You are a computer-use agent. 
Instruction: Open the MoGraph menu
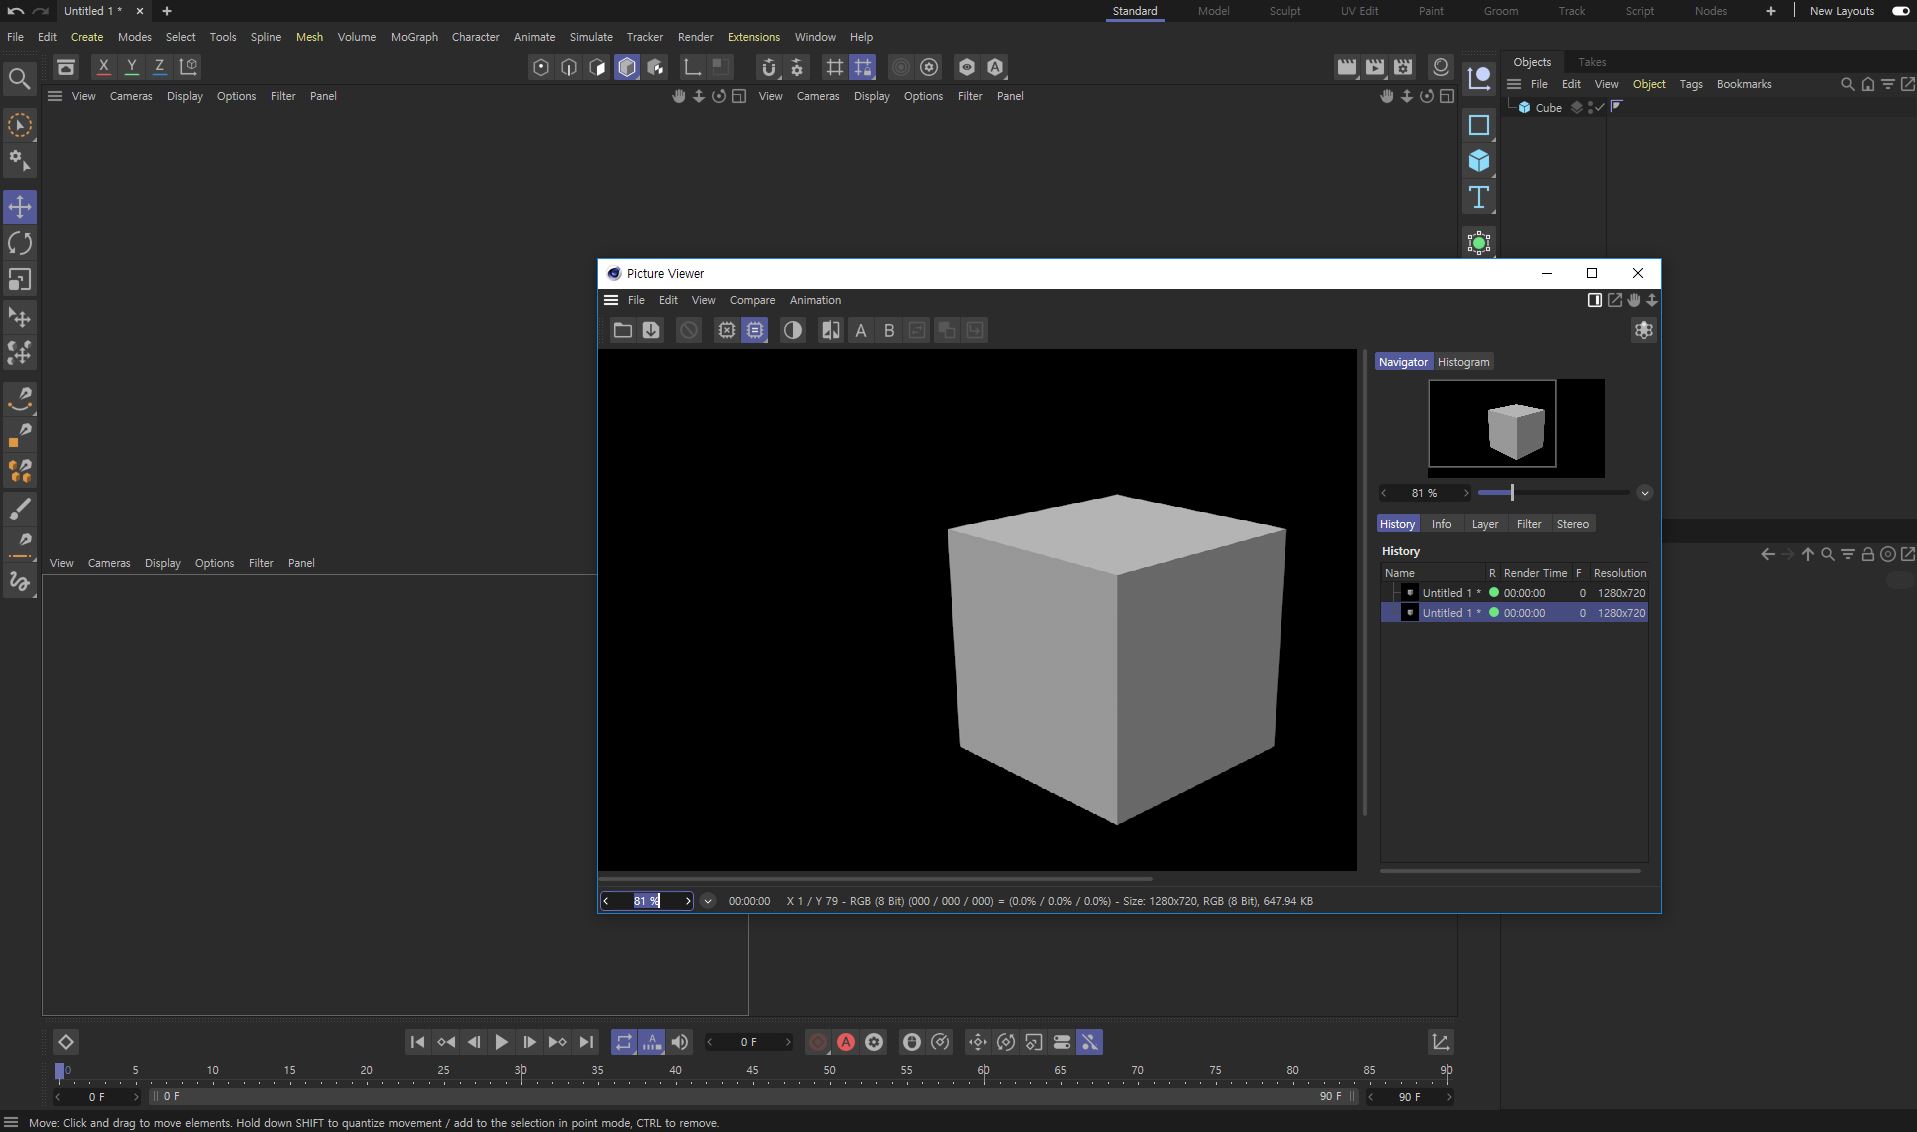click(x=414, y=37)
